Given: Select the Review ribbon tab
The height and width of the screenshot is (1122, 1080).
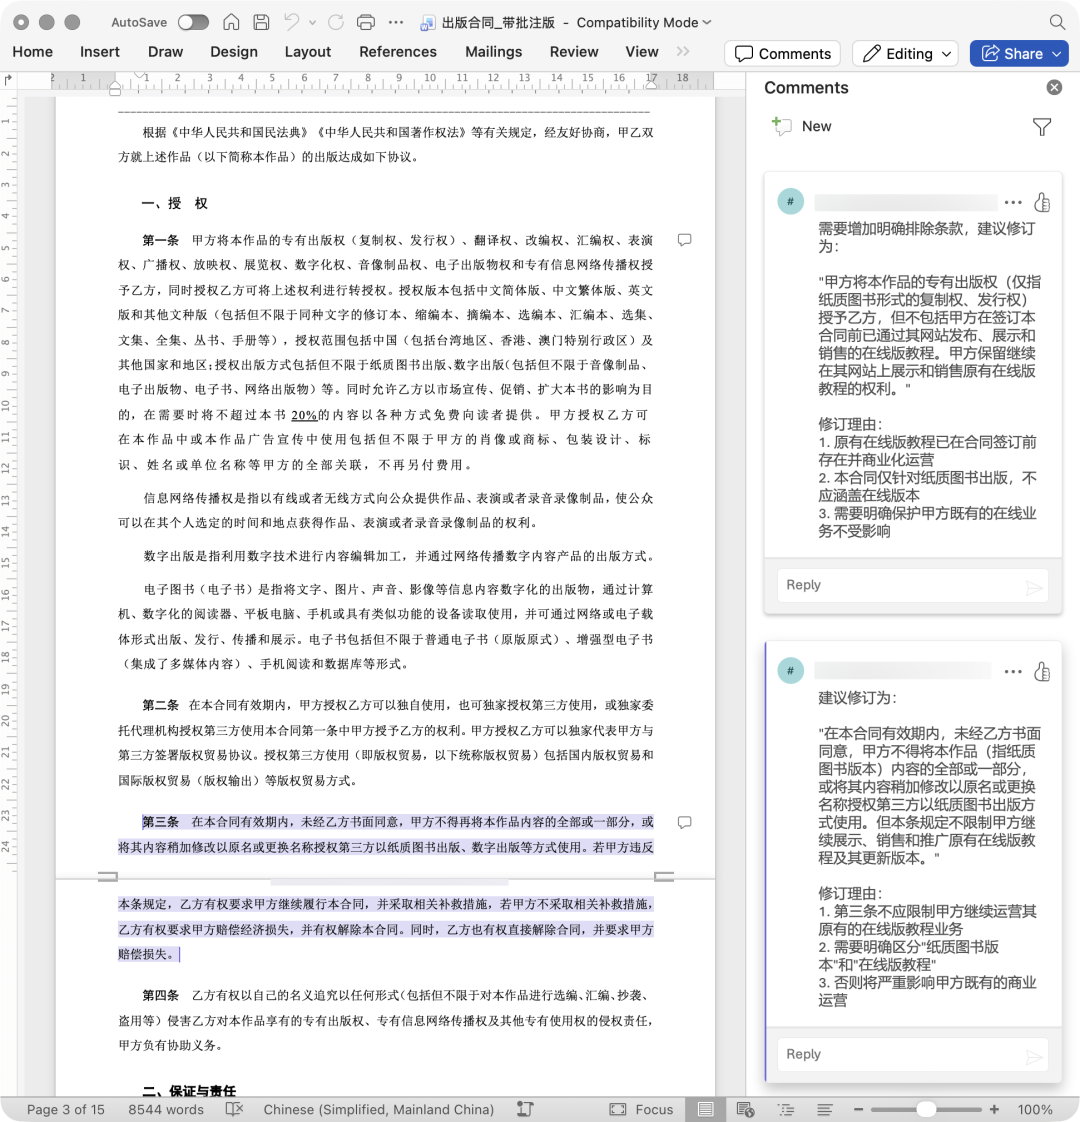Looking at the screenshot, I should click(x=574, y=52).
